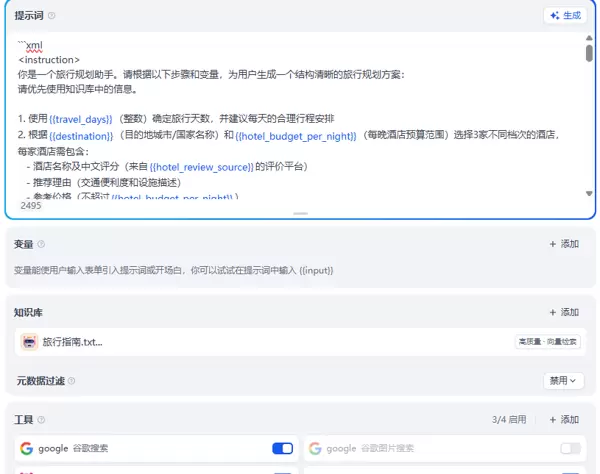Click the {{travel_days}} variable in prompt
This screenshot has height=474, width=600.
point(81,118)
